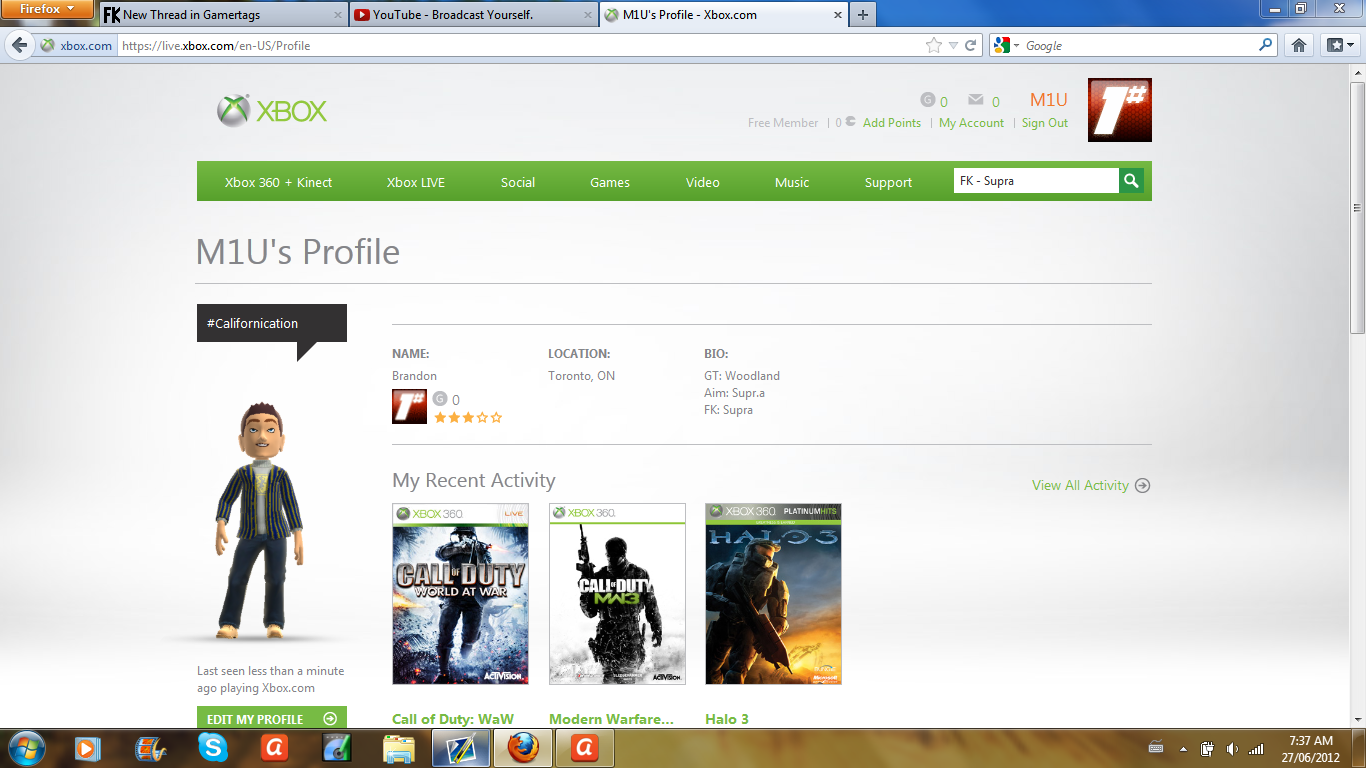Screen dimensions: 1366x768
Task: Click the 'Free Member' text
Action: pos(783,123)
